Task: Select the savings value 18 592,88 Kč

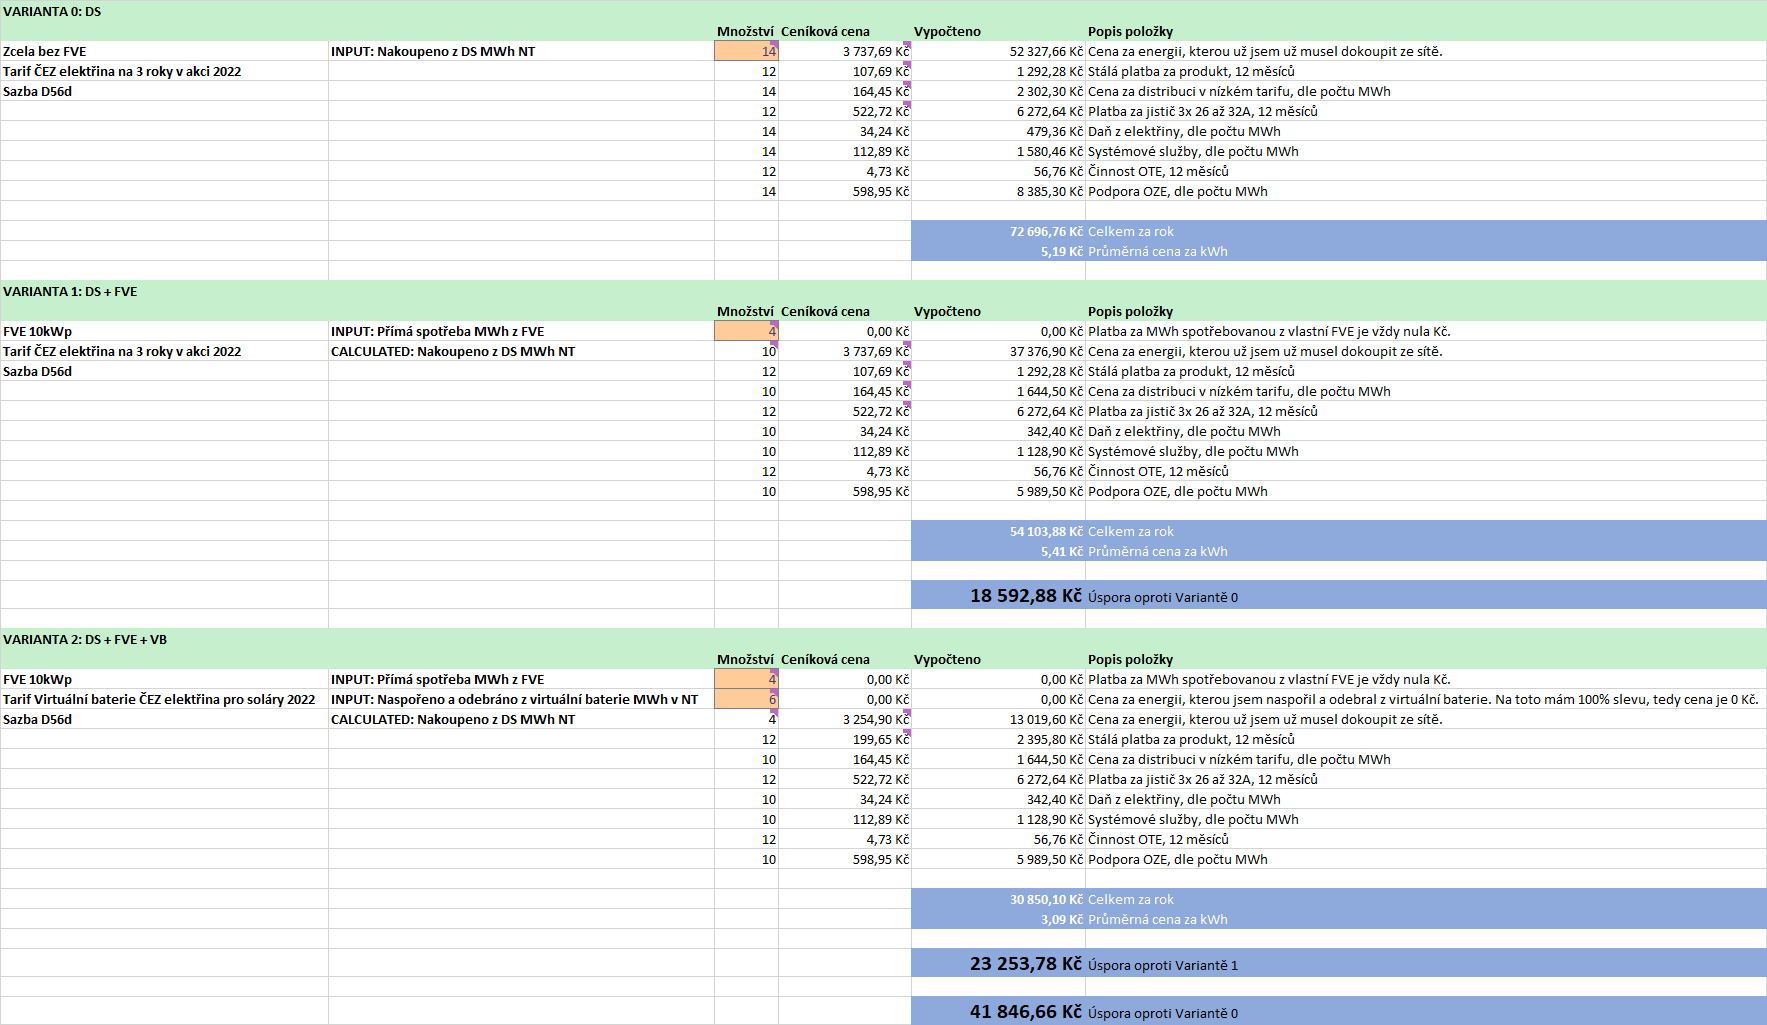Action: pos(1026,595)
